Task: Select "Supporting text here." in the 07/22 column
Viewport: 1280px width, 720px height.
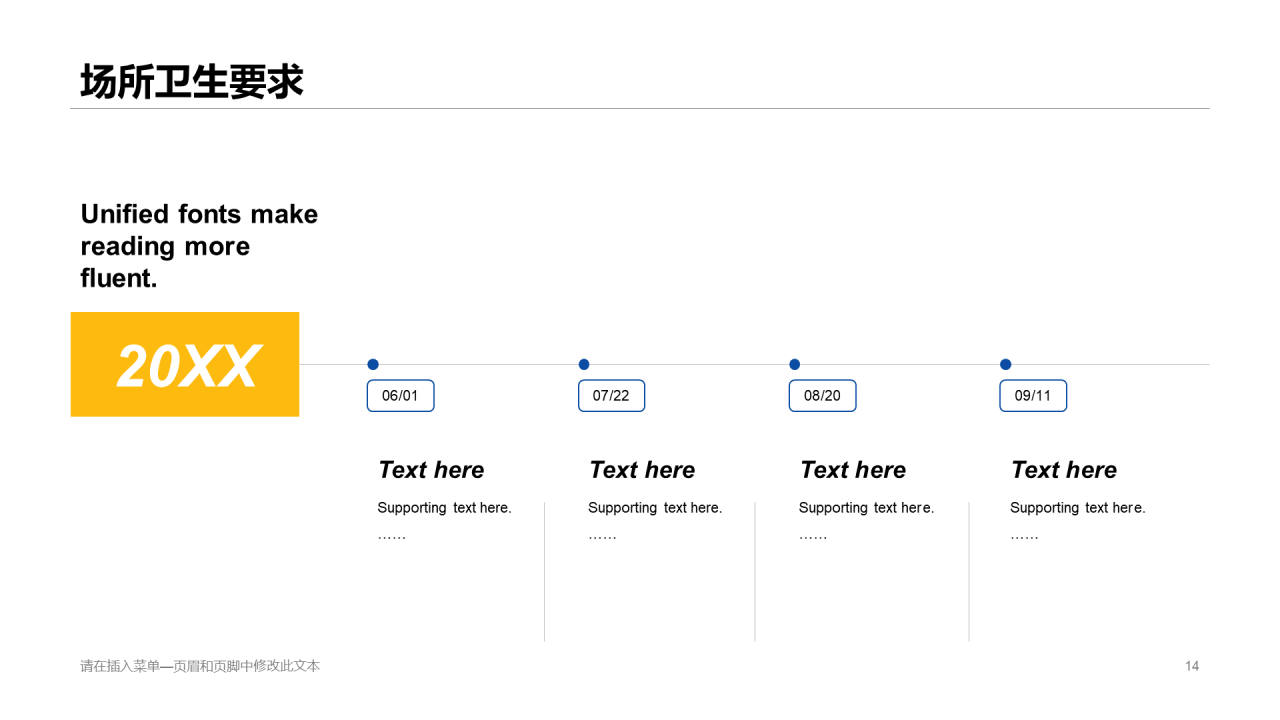Action: (x=655, y=508)
